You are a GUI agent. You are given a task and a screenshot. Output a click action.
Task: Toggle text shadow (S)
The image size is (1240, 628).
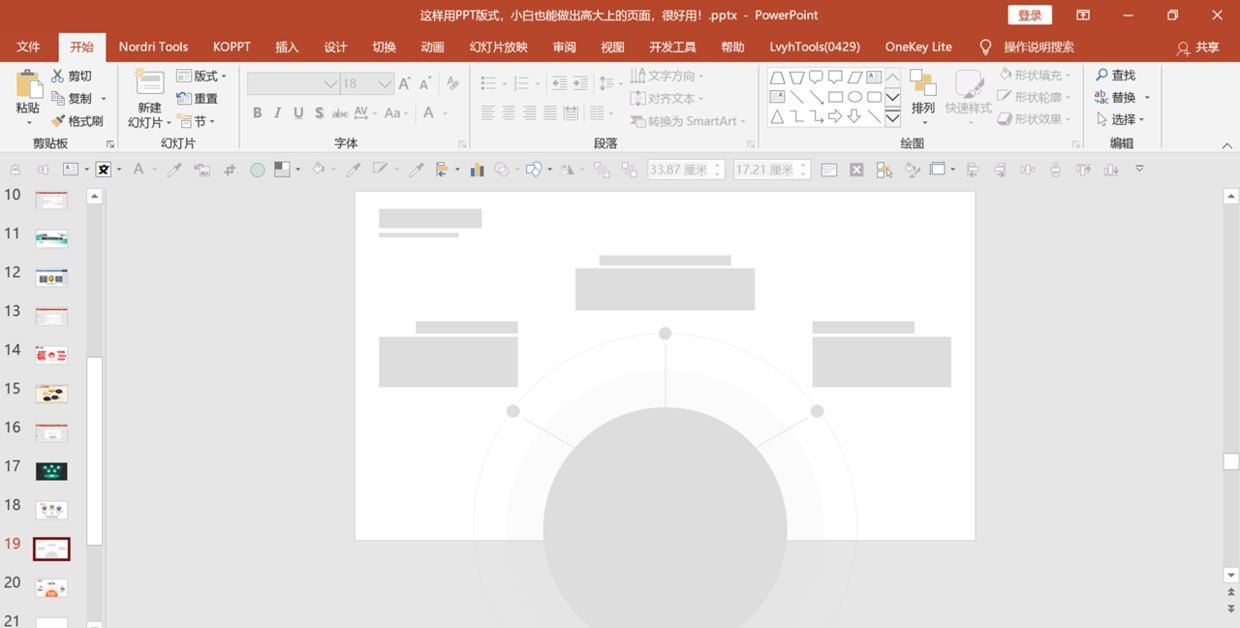(x=319, y=113)
